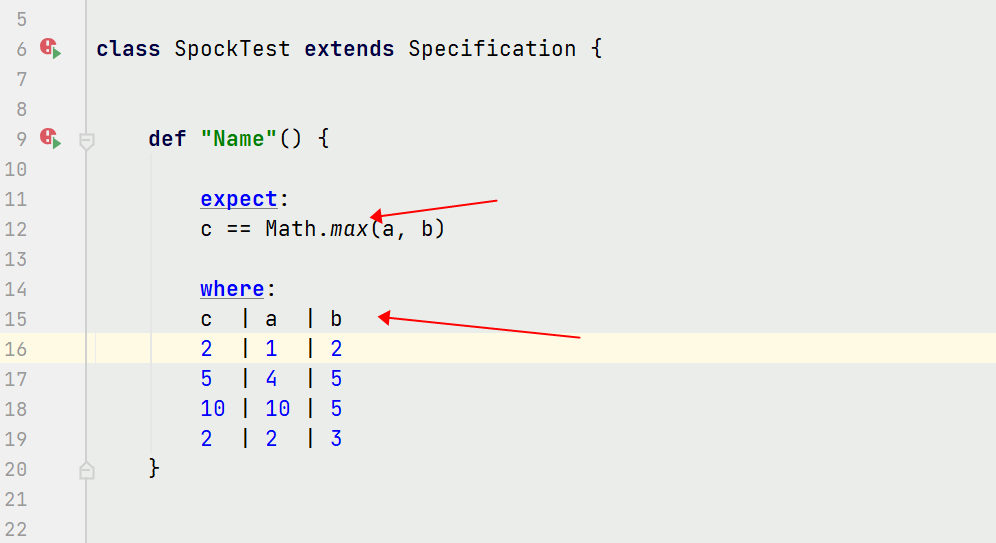The height and width of the screenshot is (543, 996).
Task: Collapse the "Name" method fold marker
Action: tap(87, 141)
